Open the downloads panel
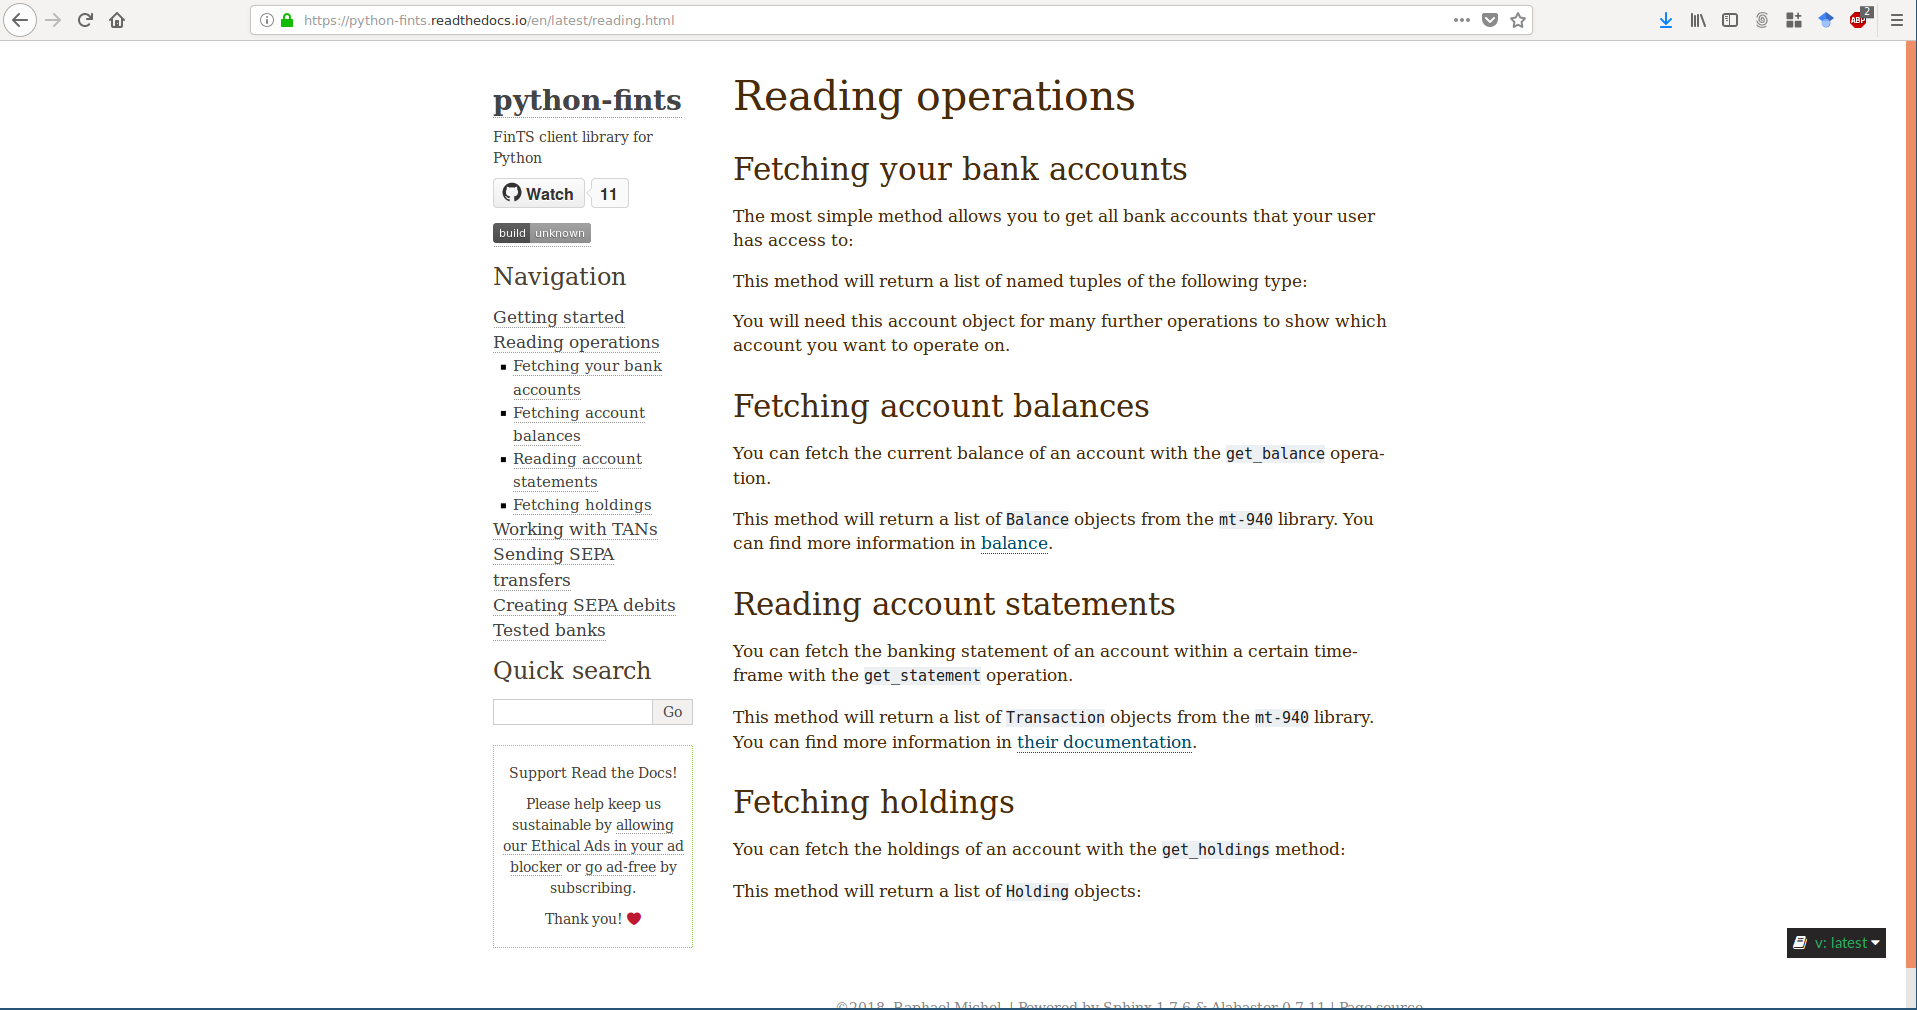The image size is (1917, 1010). [1666, 20]
